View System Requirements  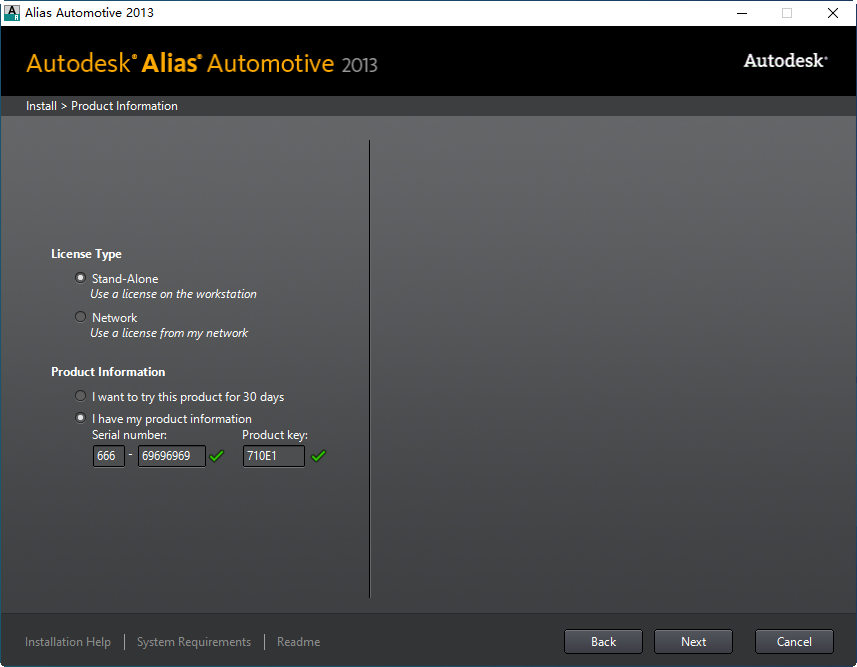click(194, 642)
